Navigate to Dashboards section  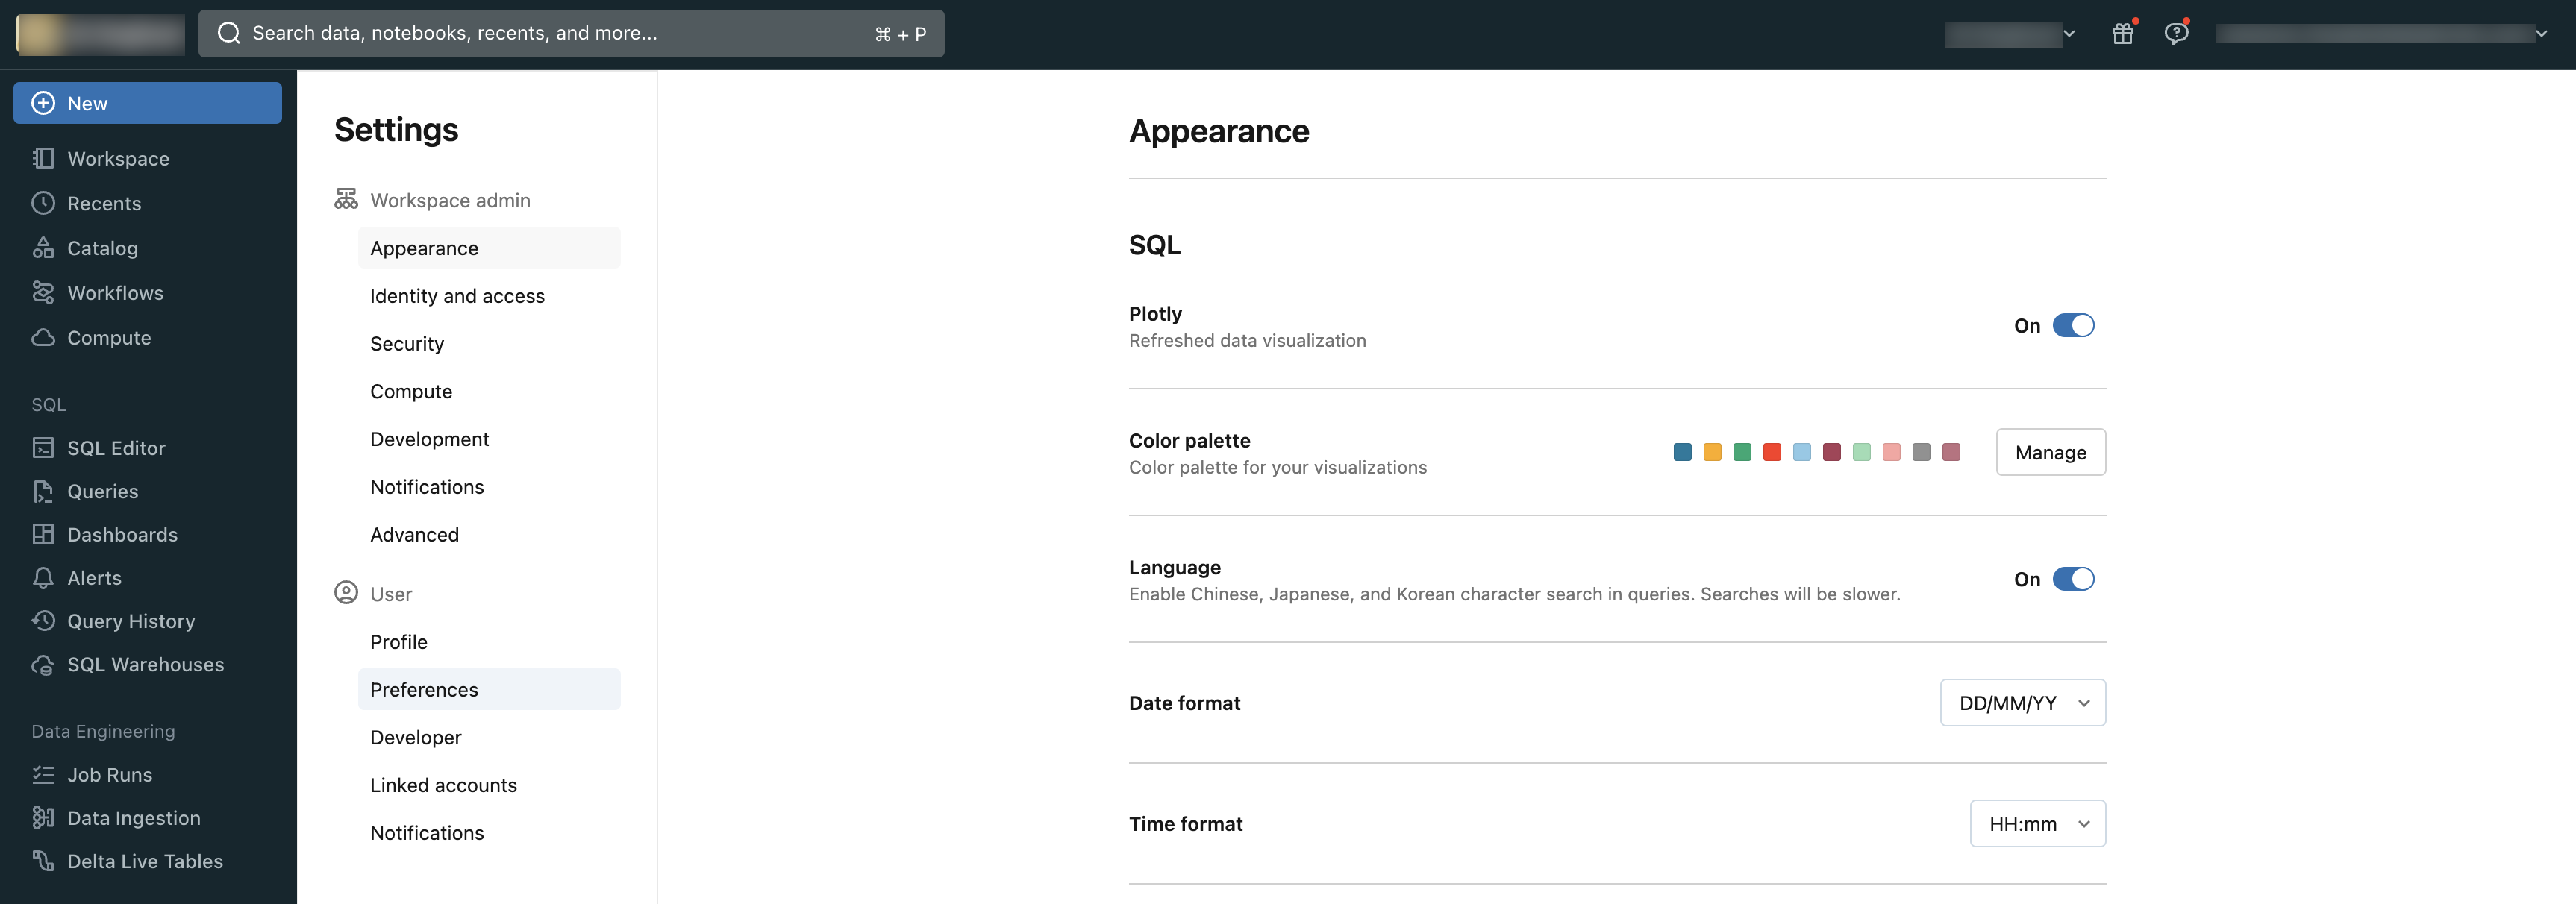tap(122, 535)
